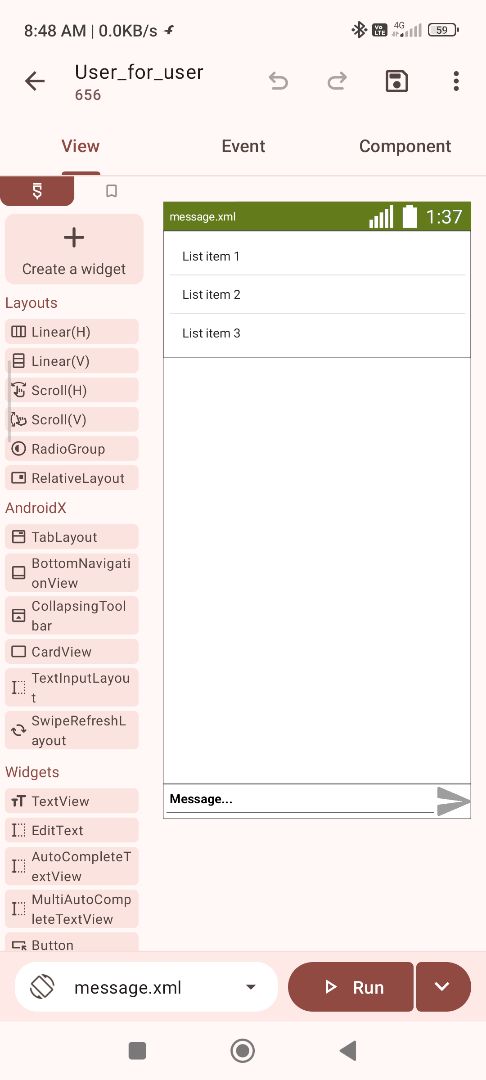Save project with floppy disk icon
Viewport: 486px width, 1080px height.
click(396, 81)
